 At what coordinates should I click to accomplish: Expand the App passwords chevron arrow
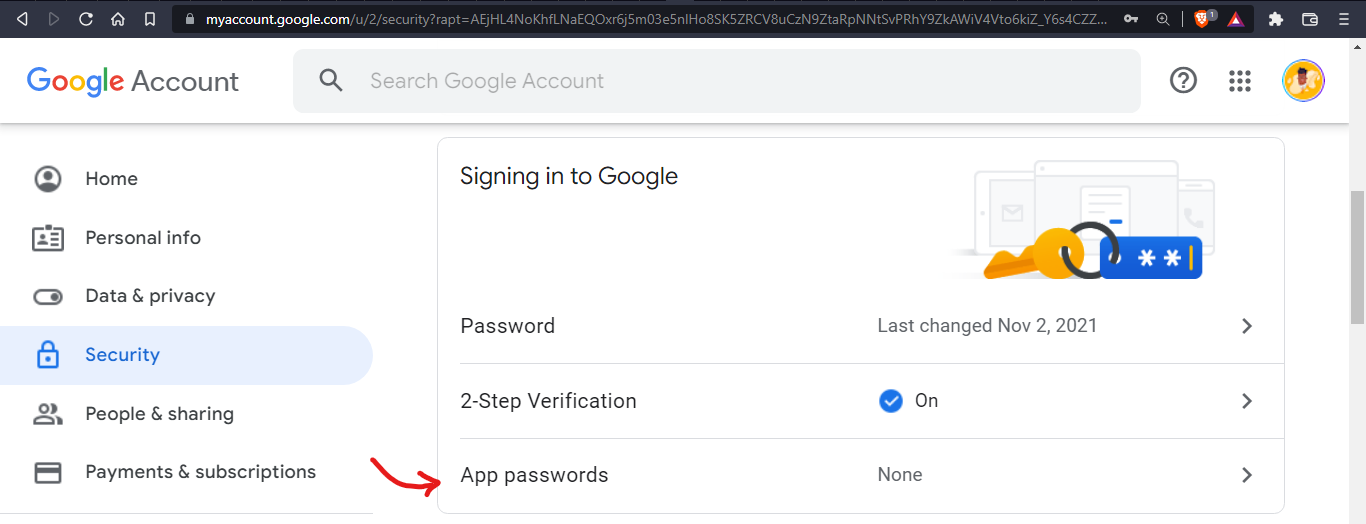click(x=1247, y=475)
